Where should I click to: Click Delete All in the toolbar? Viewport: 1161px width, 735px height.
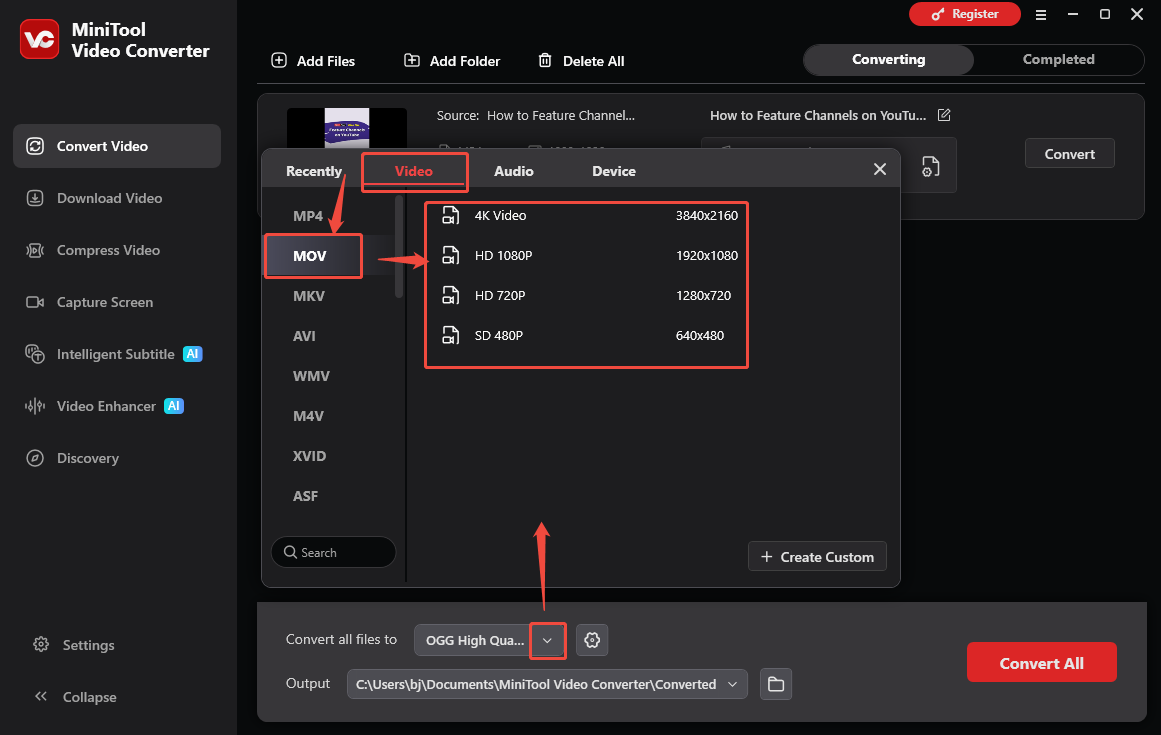click(x=581, y=61)
